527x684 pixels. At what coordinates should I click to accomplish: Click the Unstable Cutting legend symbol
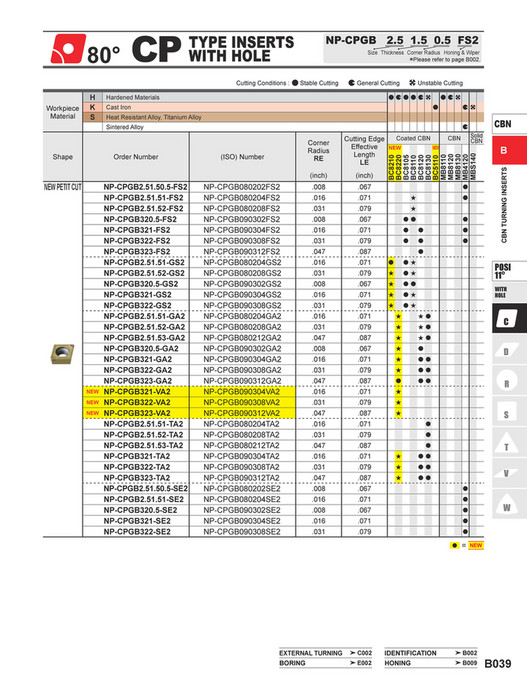[412, 83]
